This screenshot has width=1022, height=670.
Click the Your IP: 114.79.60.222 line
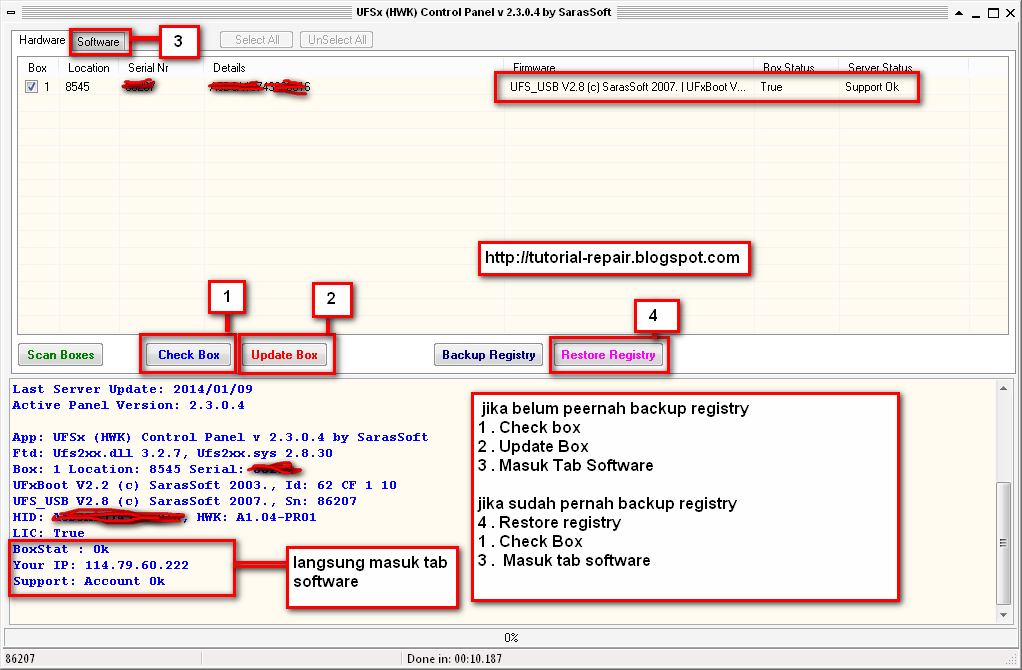(101, 565)
